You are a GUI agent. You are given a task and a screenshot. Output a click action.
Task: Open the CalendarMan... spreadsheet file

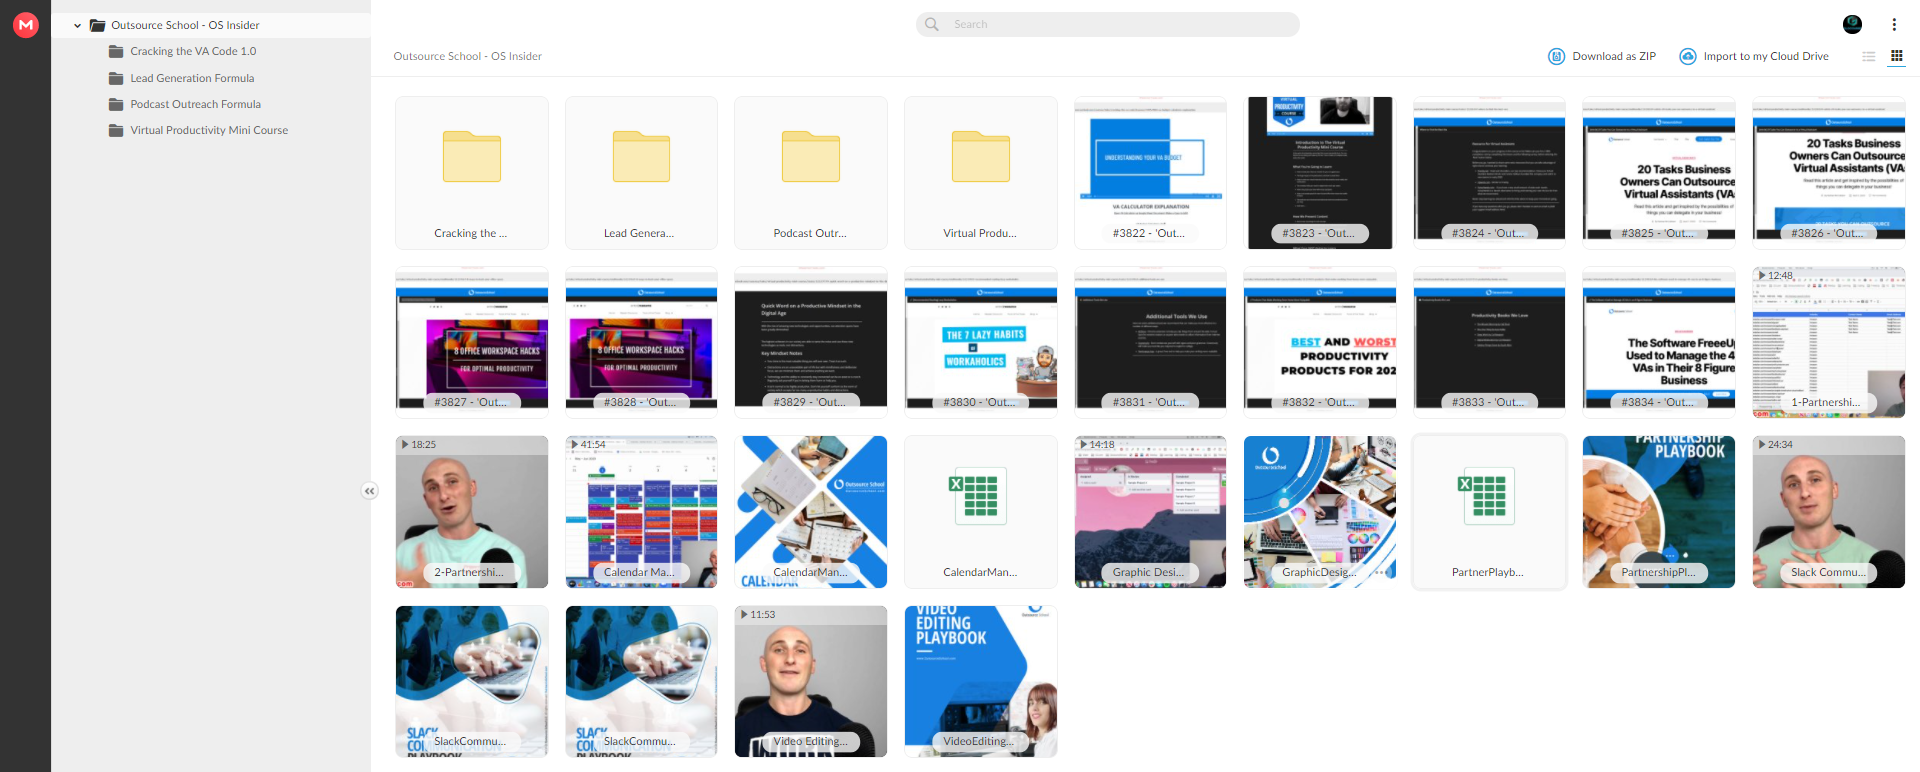coord(981,512)
